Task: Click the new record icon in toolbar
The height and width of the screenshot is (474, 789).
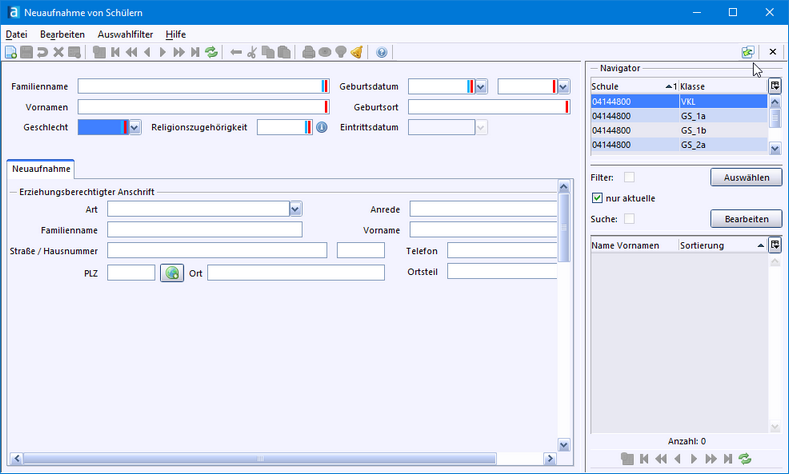Action: 11,52
